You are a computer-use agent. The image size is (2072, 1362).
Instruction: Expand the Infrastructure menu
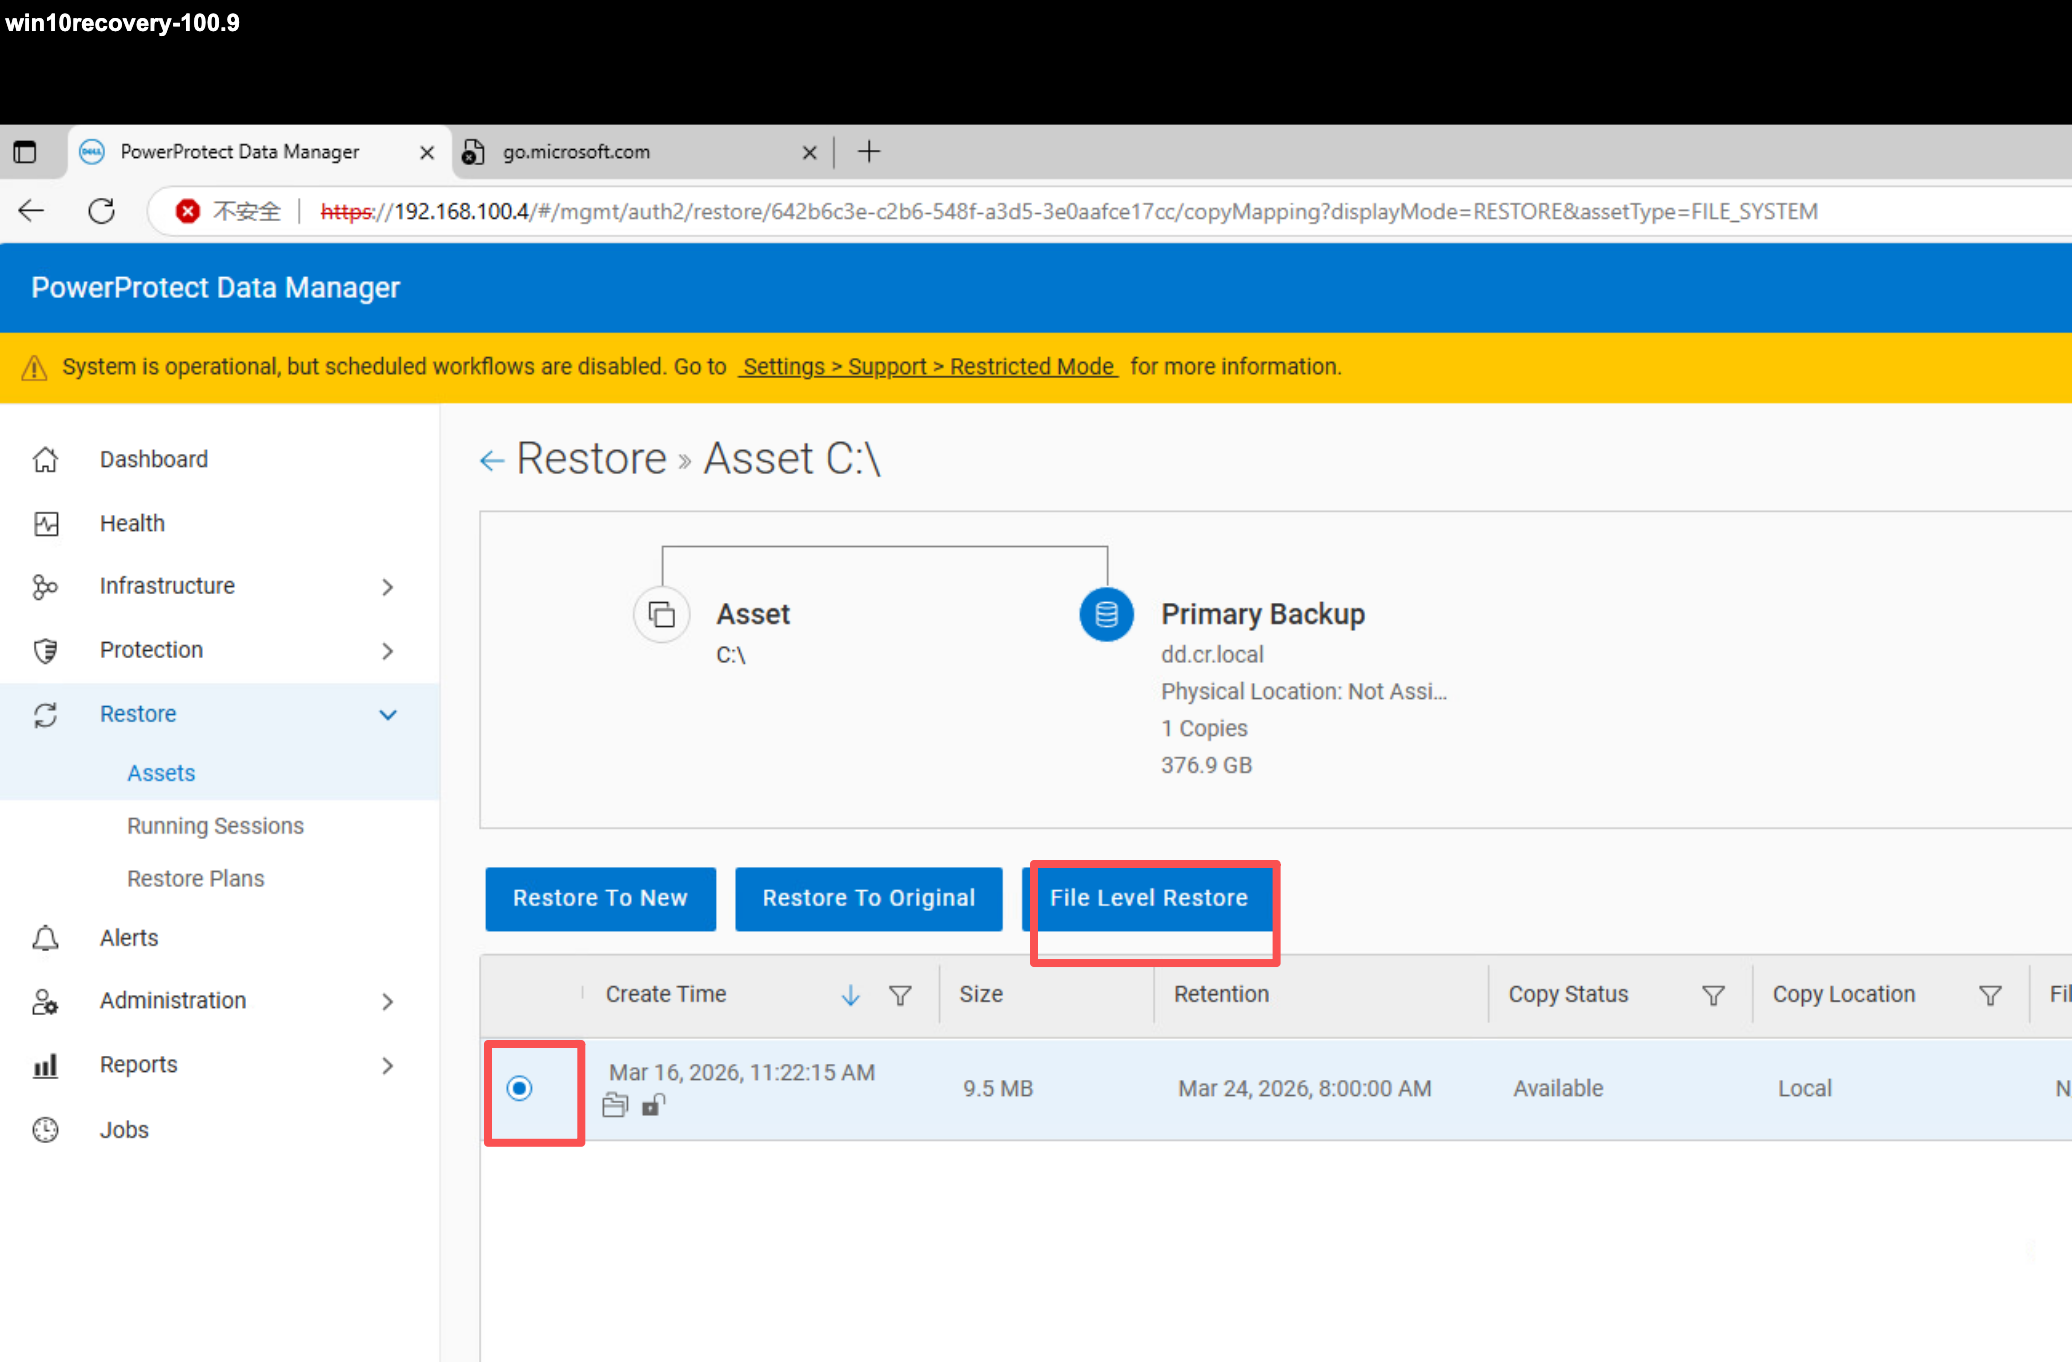pyautogui.click(x=388, y=587)
